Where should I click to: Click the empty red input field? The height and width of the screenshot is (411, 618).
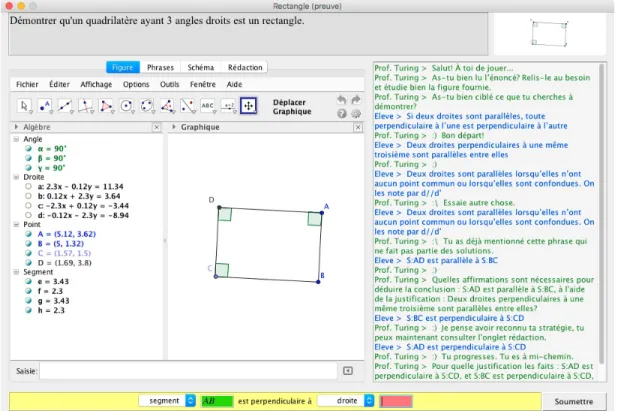coord(396,401)
